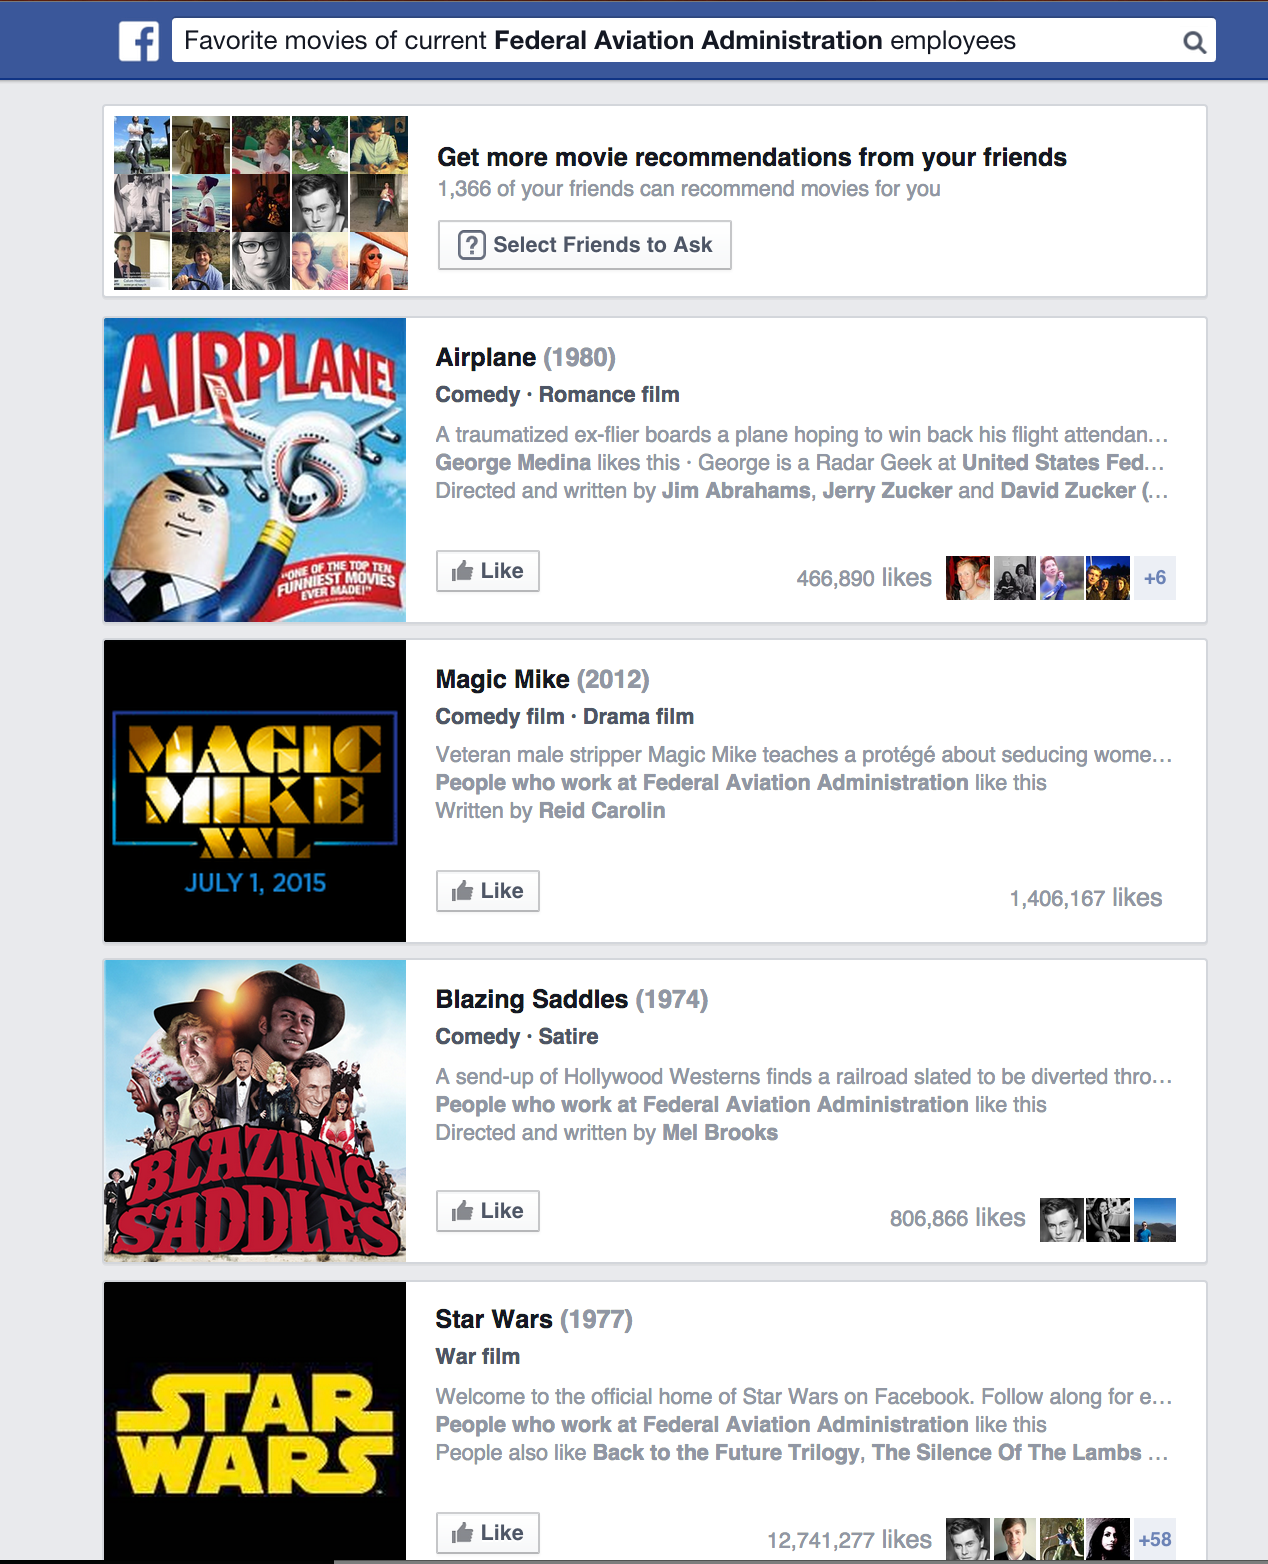Click the search magnifier icon
The width and height of the screenshot is (1268, 1564).
1194,42
